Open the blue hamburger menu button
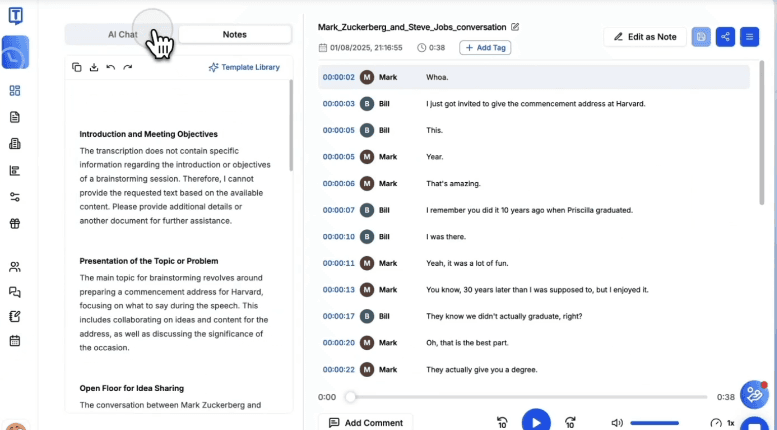 [750, 37]
